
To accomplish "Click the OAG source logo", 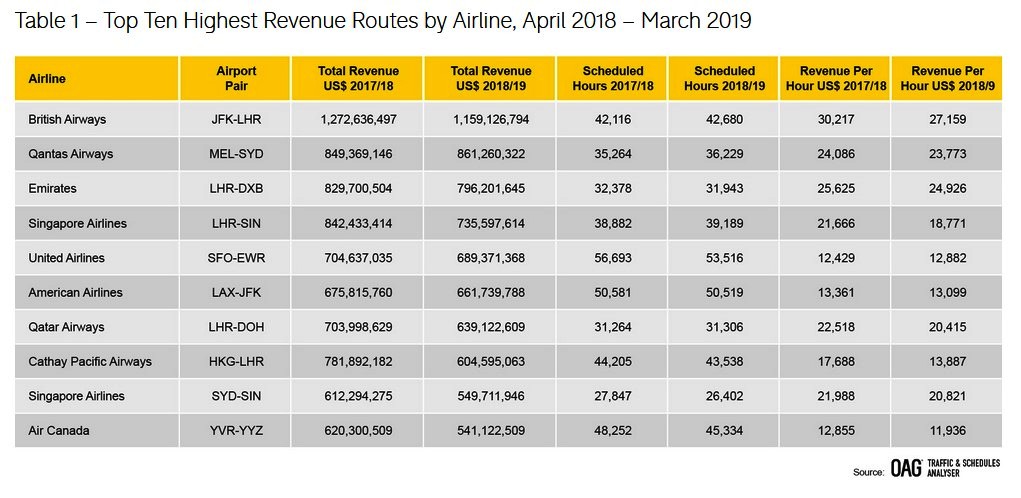I will [945, 467].
